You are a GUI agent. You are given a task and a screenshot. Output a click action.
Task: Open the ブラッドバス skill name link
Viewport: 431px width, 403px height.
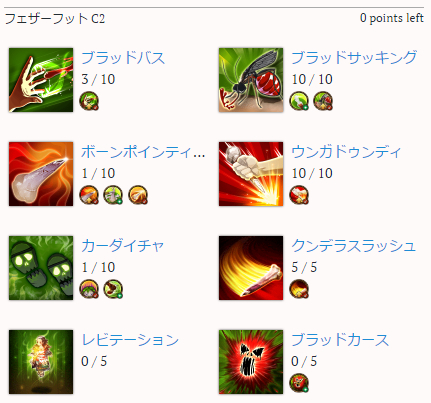[123, 58]
